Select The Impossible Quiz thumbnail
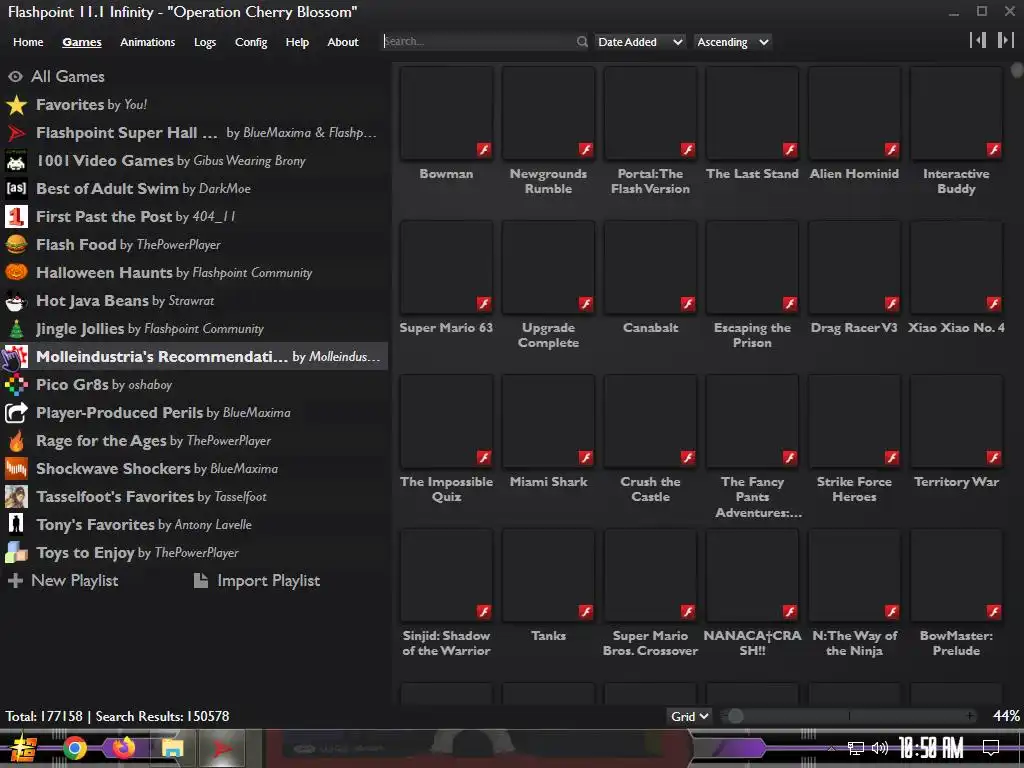The height and width of the screenshot is (768, 1024). point(446,422)
